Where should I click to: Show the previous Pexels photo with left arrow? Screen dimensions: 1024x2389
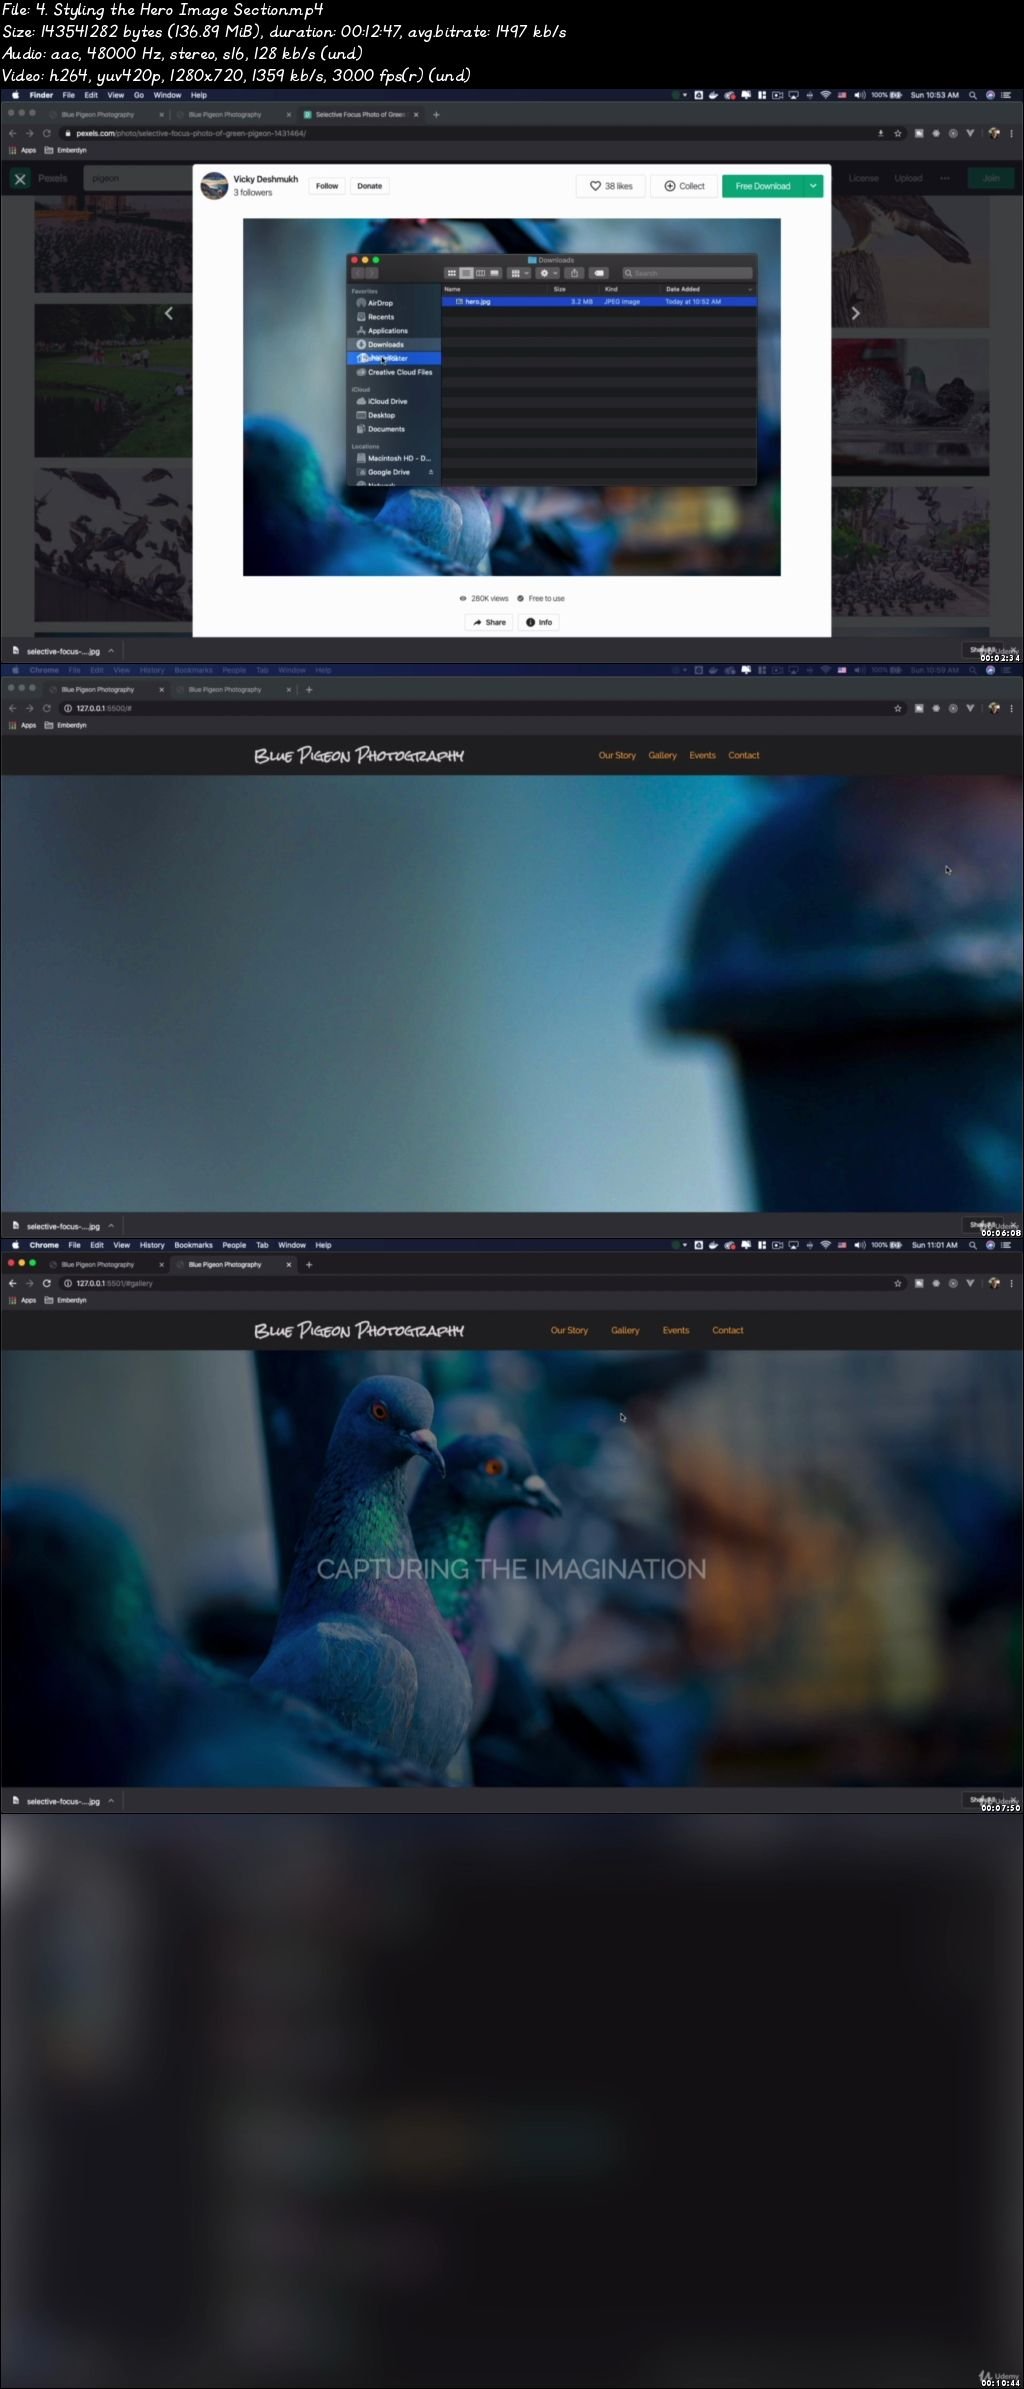point(169,313)
